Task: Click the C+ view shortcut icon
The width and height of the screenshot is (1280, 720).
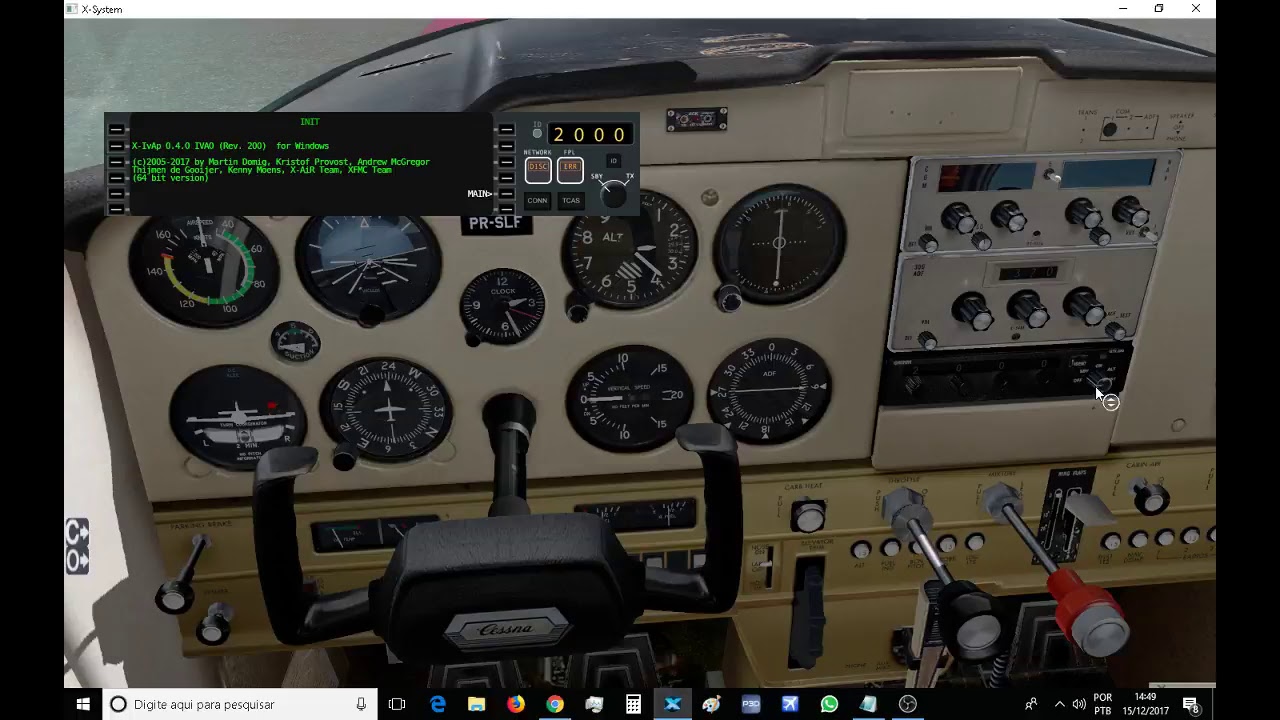Action: click(x=77, y=532)
